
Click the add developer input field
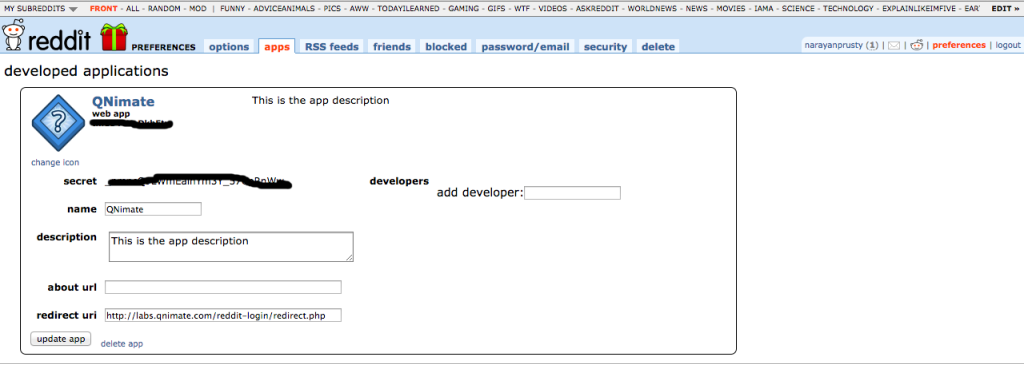[572, 193]
